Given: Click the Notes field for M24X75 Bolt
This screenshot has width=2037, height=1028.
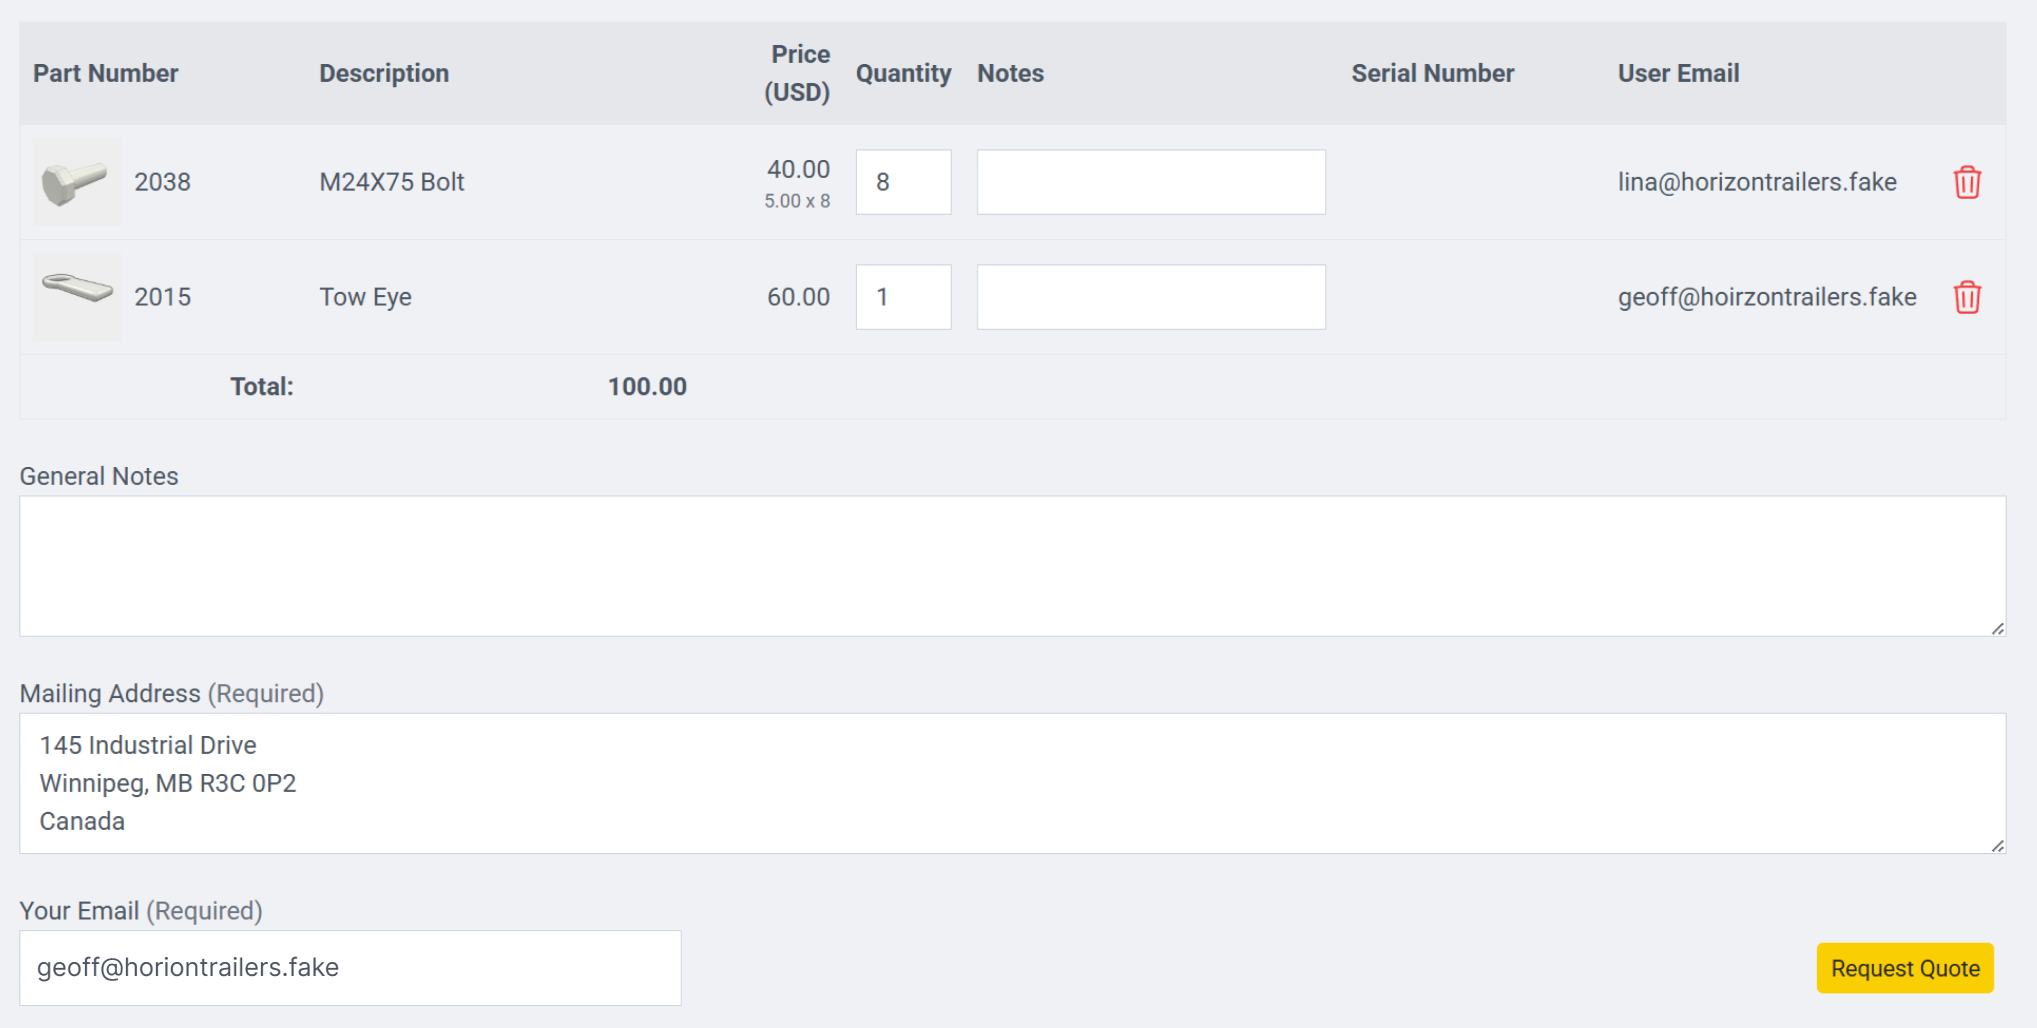Looking at the screenshot, I should point(1150,182).
